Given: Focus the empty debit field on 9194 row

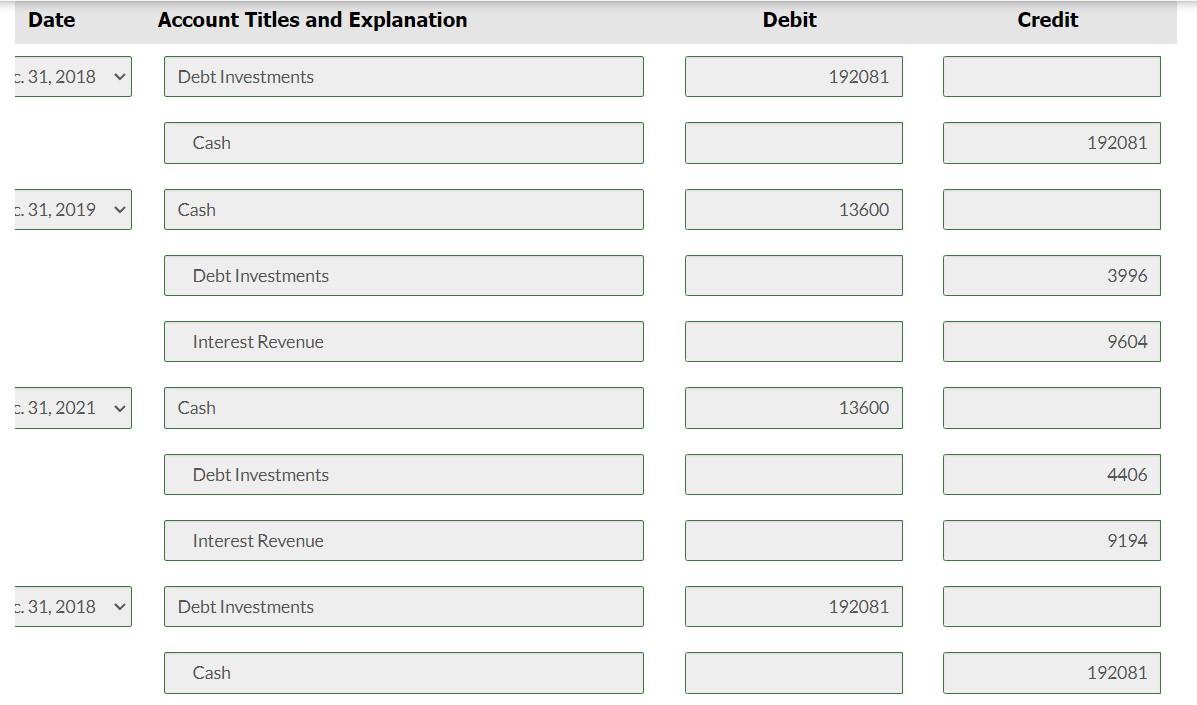Looking at the screenshot, I should [793, 540].
